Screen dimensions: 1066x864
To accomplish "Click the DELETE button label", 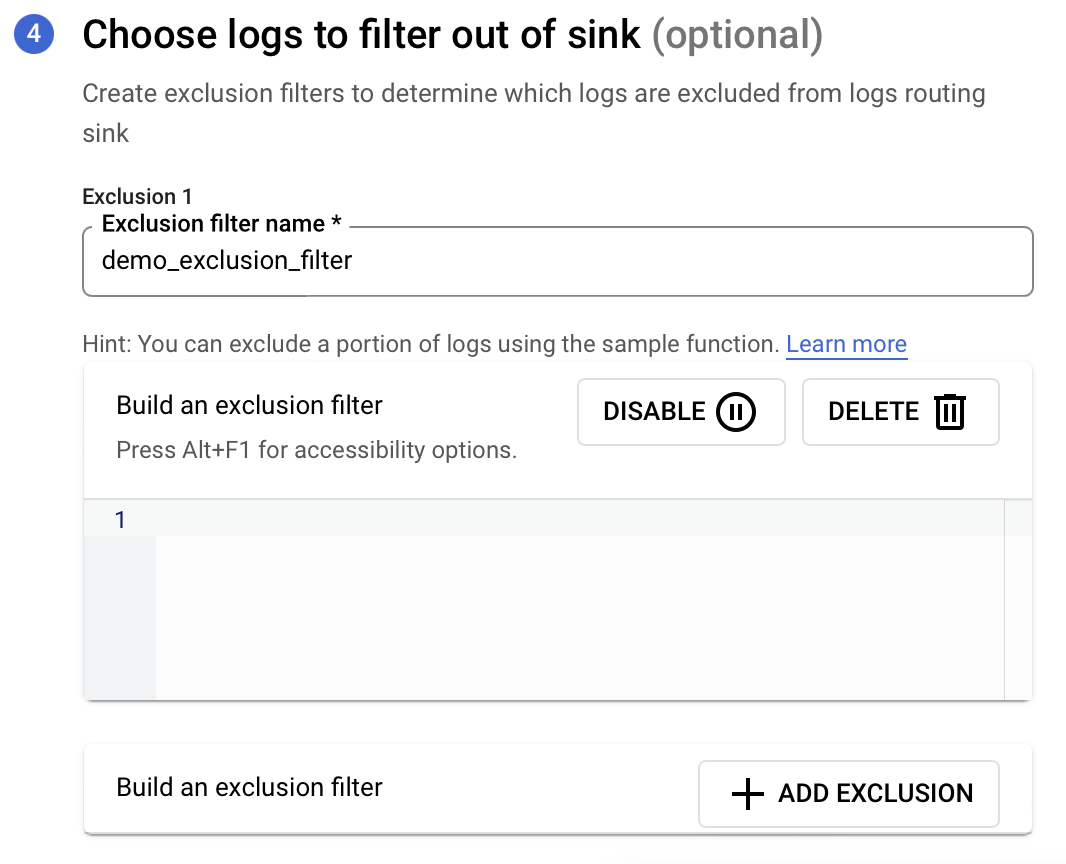I will coord(874,412).
